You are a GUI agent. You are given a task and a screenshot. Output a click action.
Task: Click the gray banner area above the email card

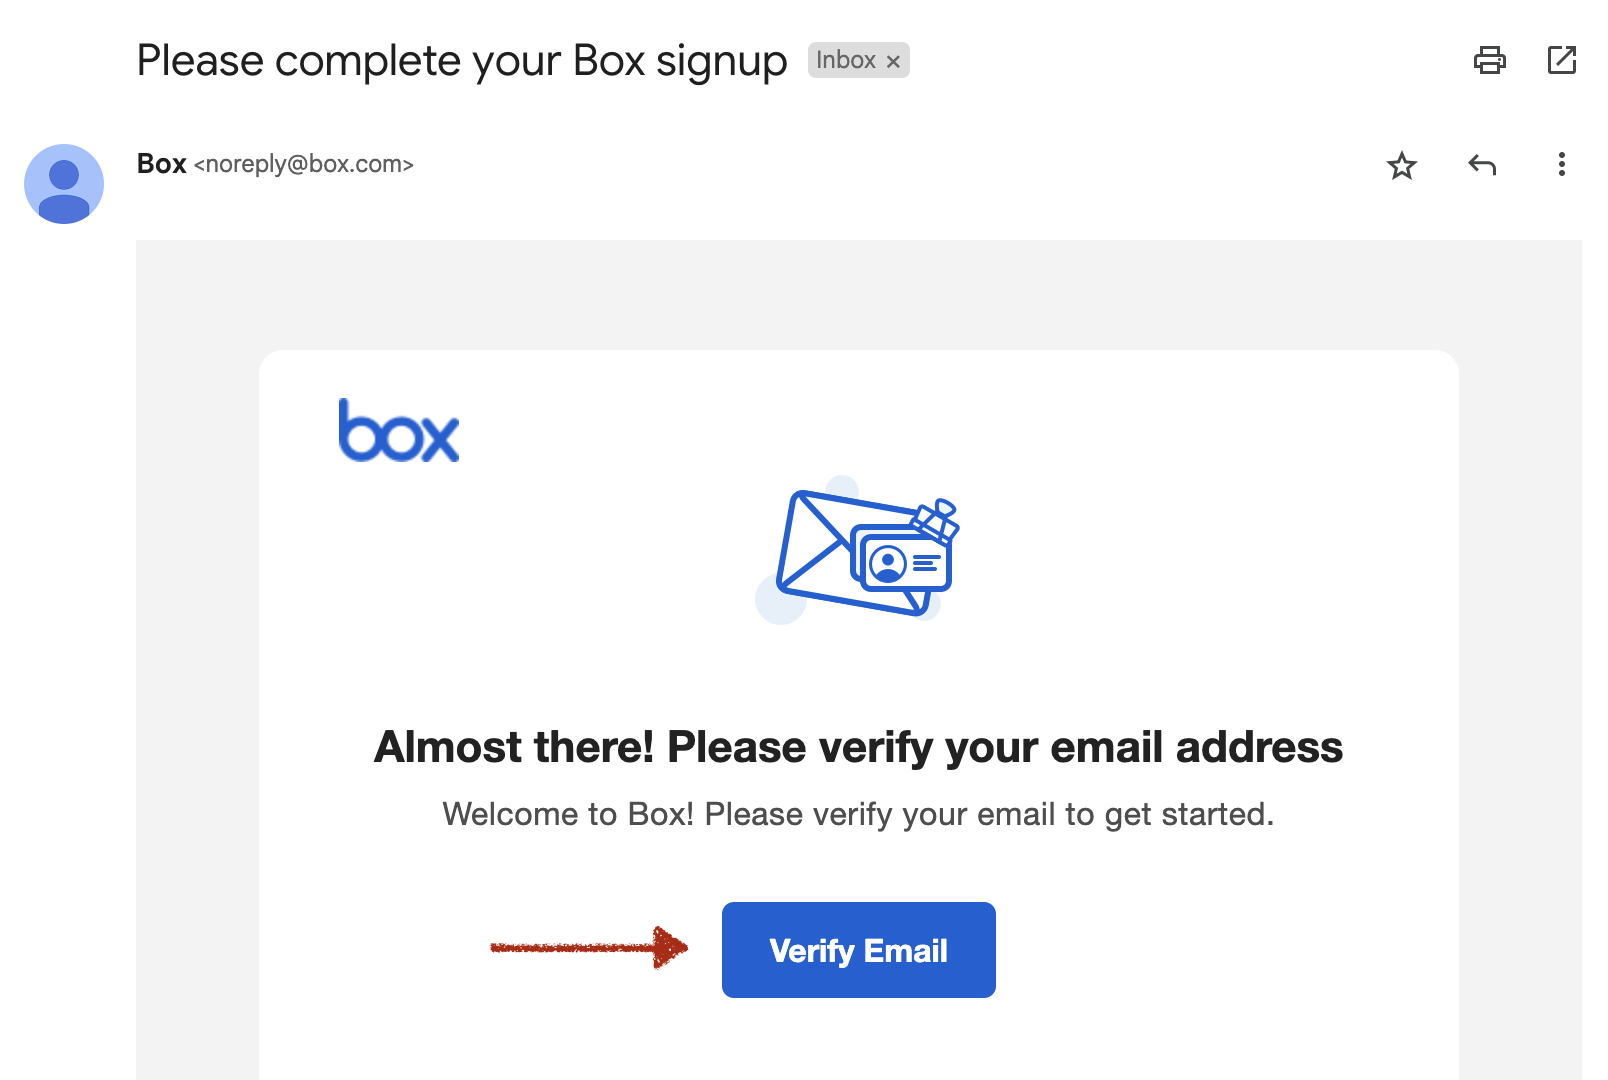(x=858, y=294)
